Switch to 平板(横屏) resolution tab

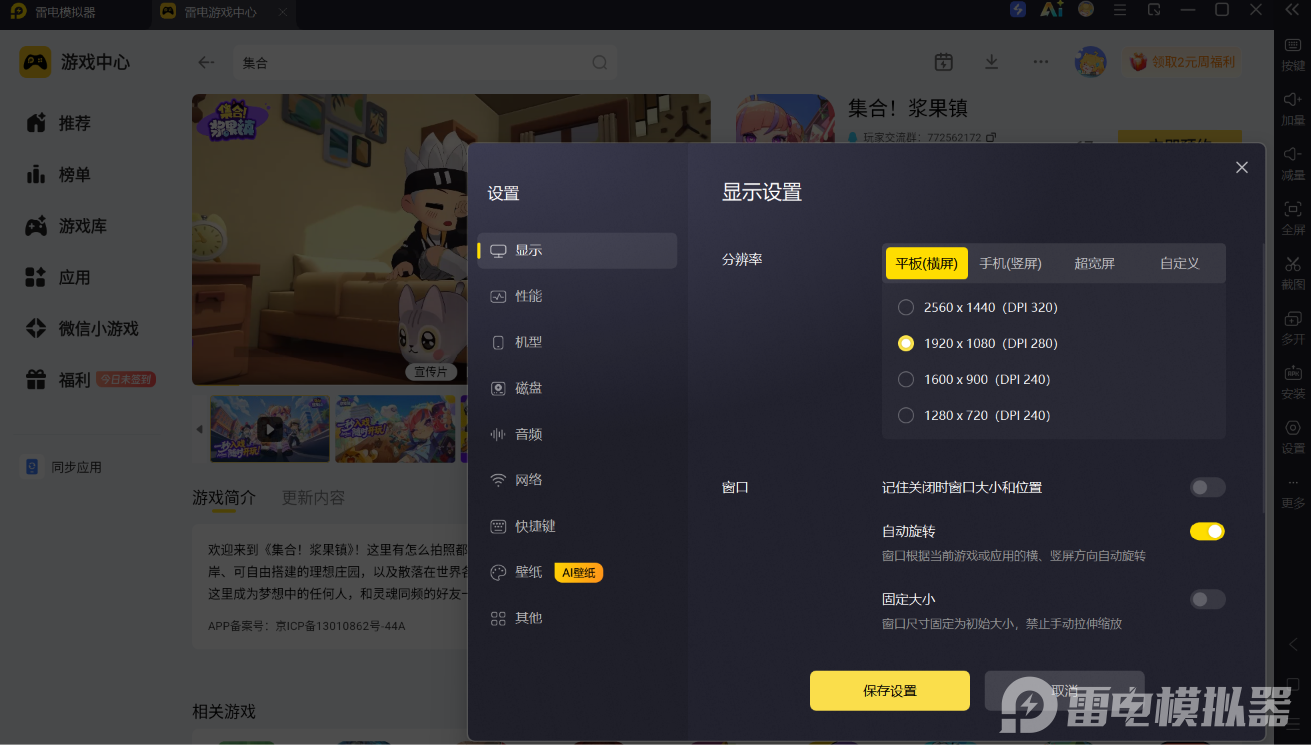tap(927, 263)
